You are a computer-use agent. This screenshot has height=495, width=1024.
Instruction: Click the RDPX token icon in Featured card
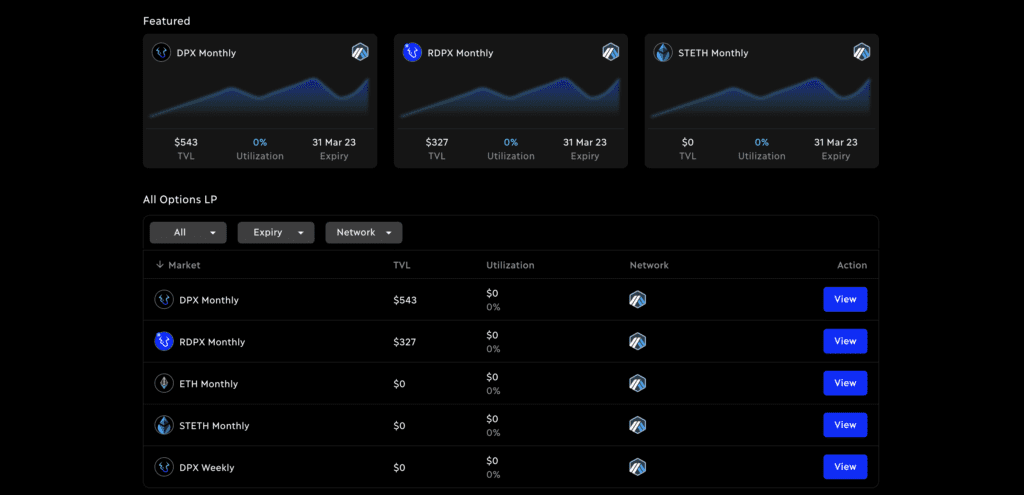412,53
